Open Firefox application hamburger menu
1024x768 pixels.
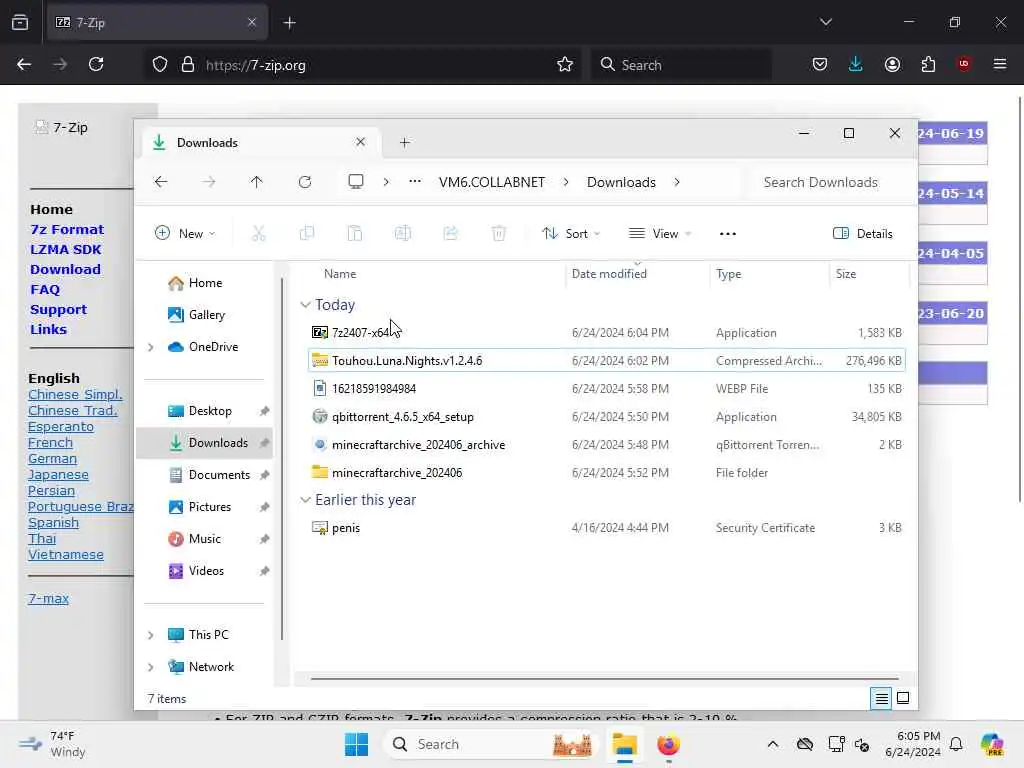[x=1000, y=64]
